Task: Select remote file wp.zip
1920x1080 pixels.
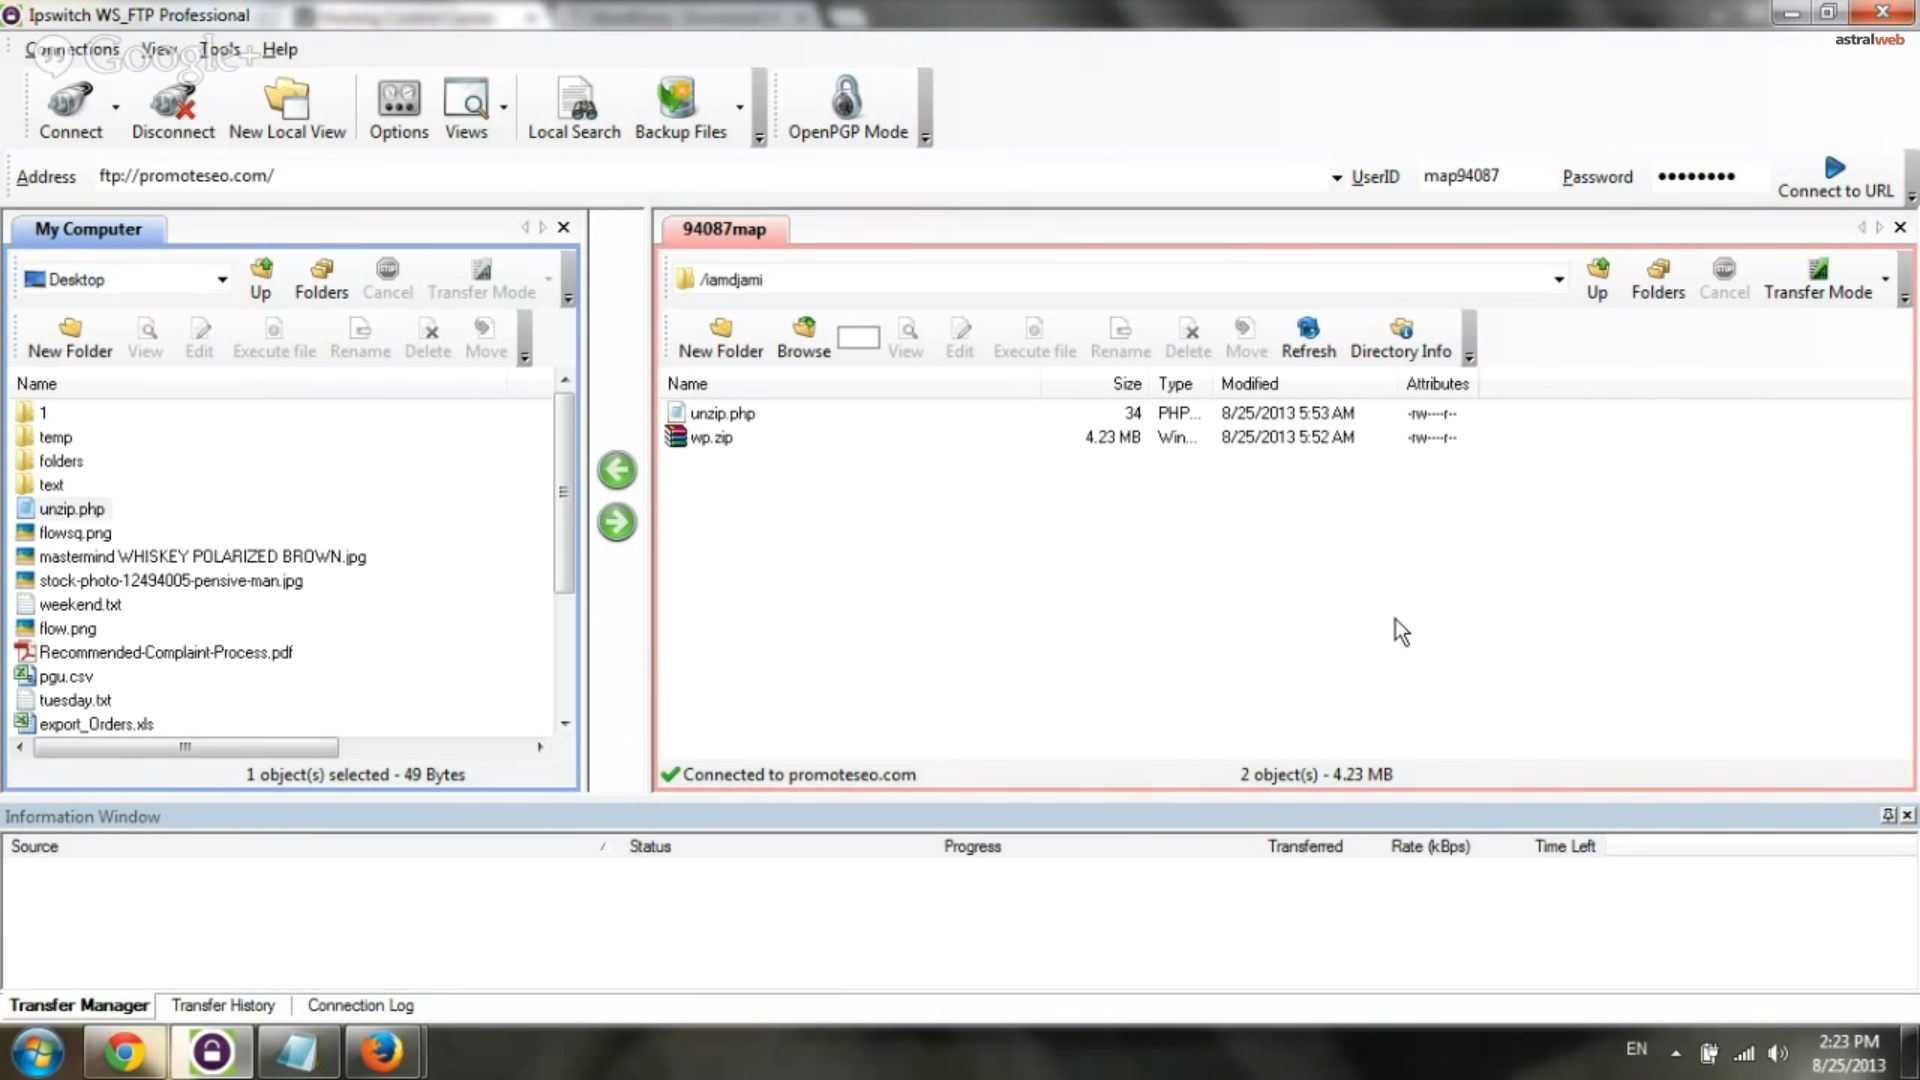Action: click(711, 437)
